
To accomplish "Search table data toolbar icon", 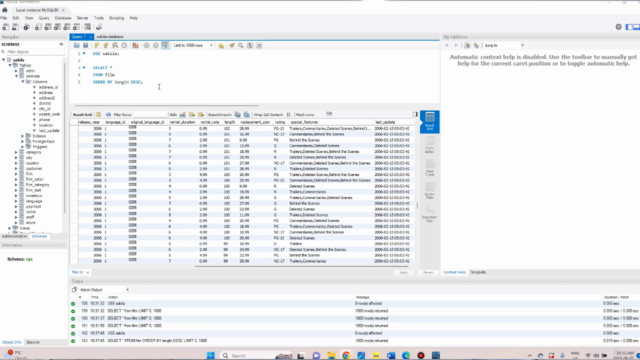I will 88,27.
